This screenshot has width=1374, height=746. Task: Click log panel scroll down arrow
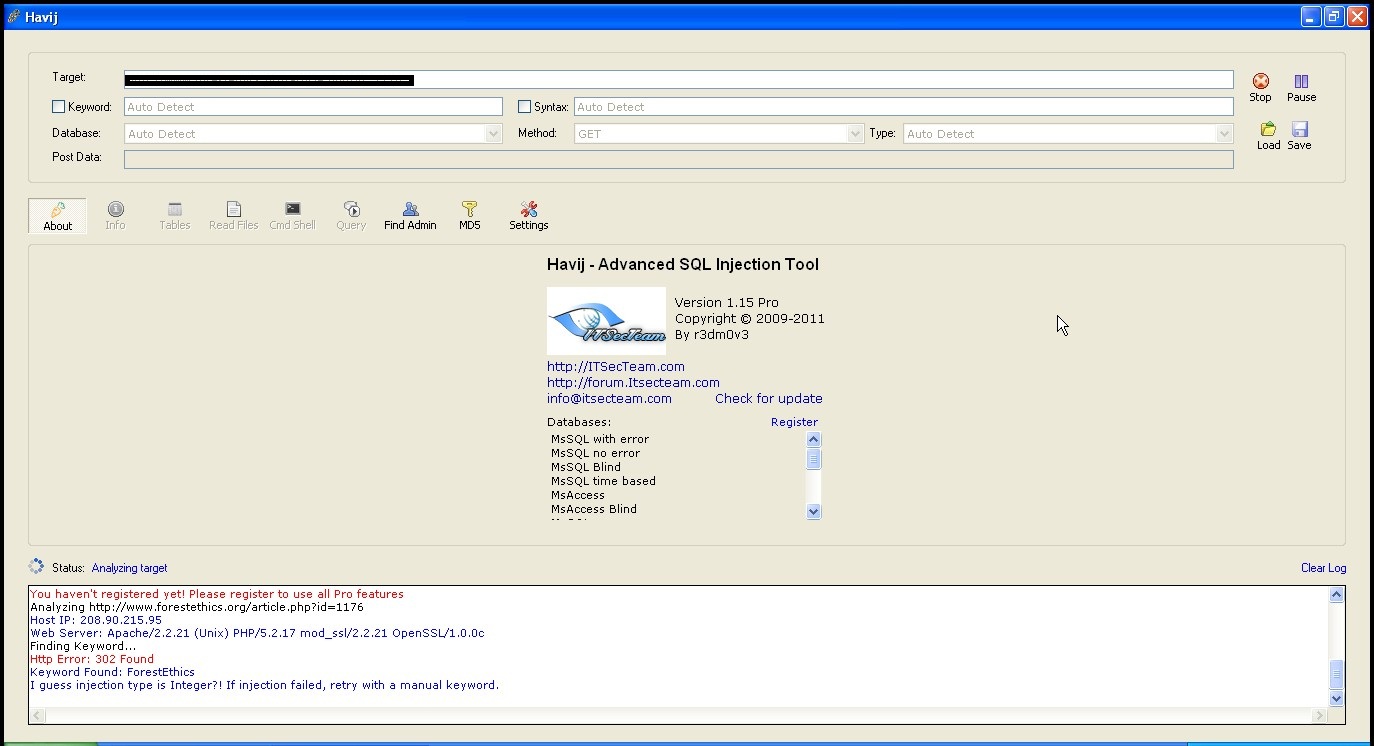(1336, 699)
